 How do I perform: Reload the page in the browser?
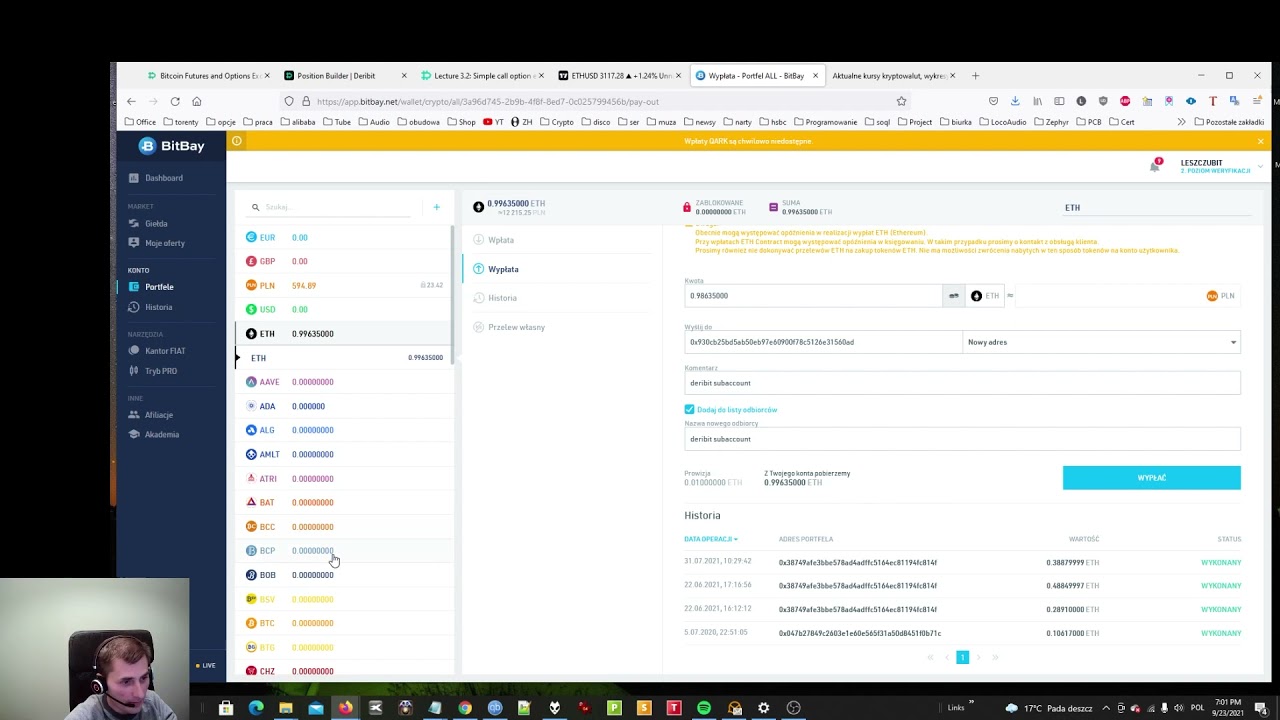(x=175, y=101)
